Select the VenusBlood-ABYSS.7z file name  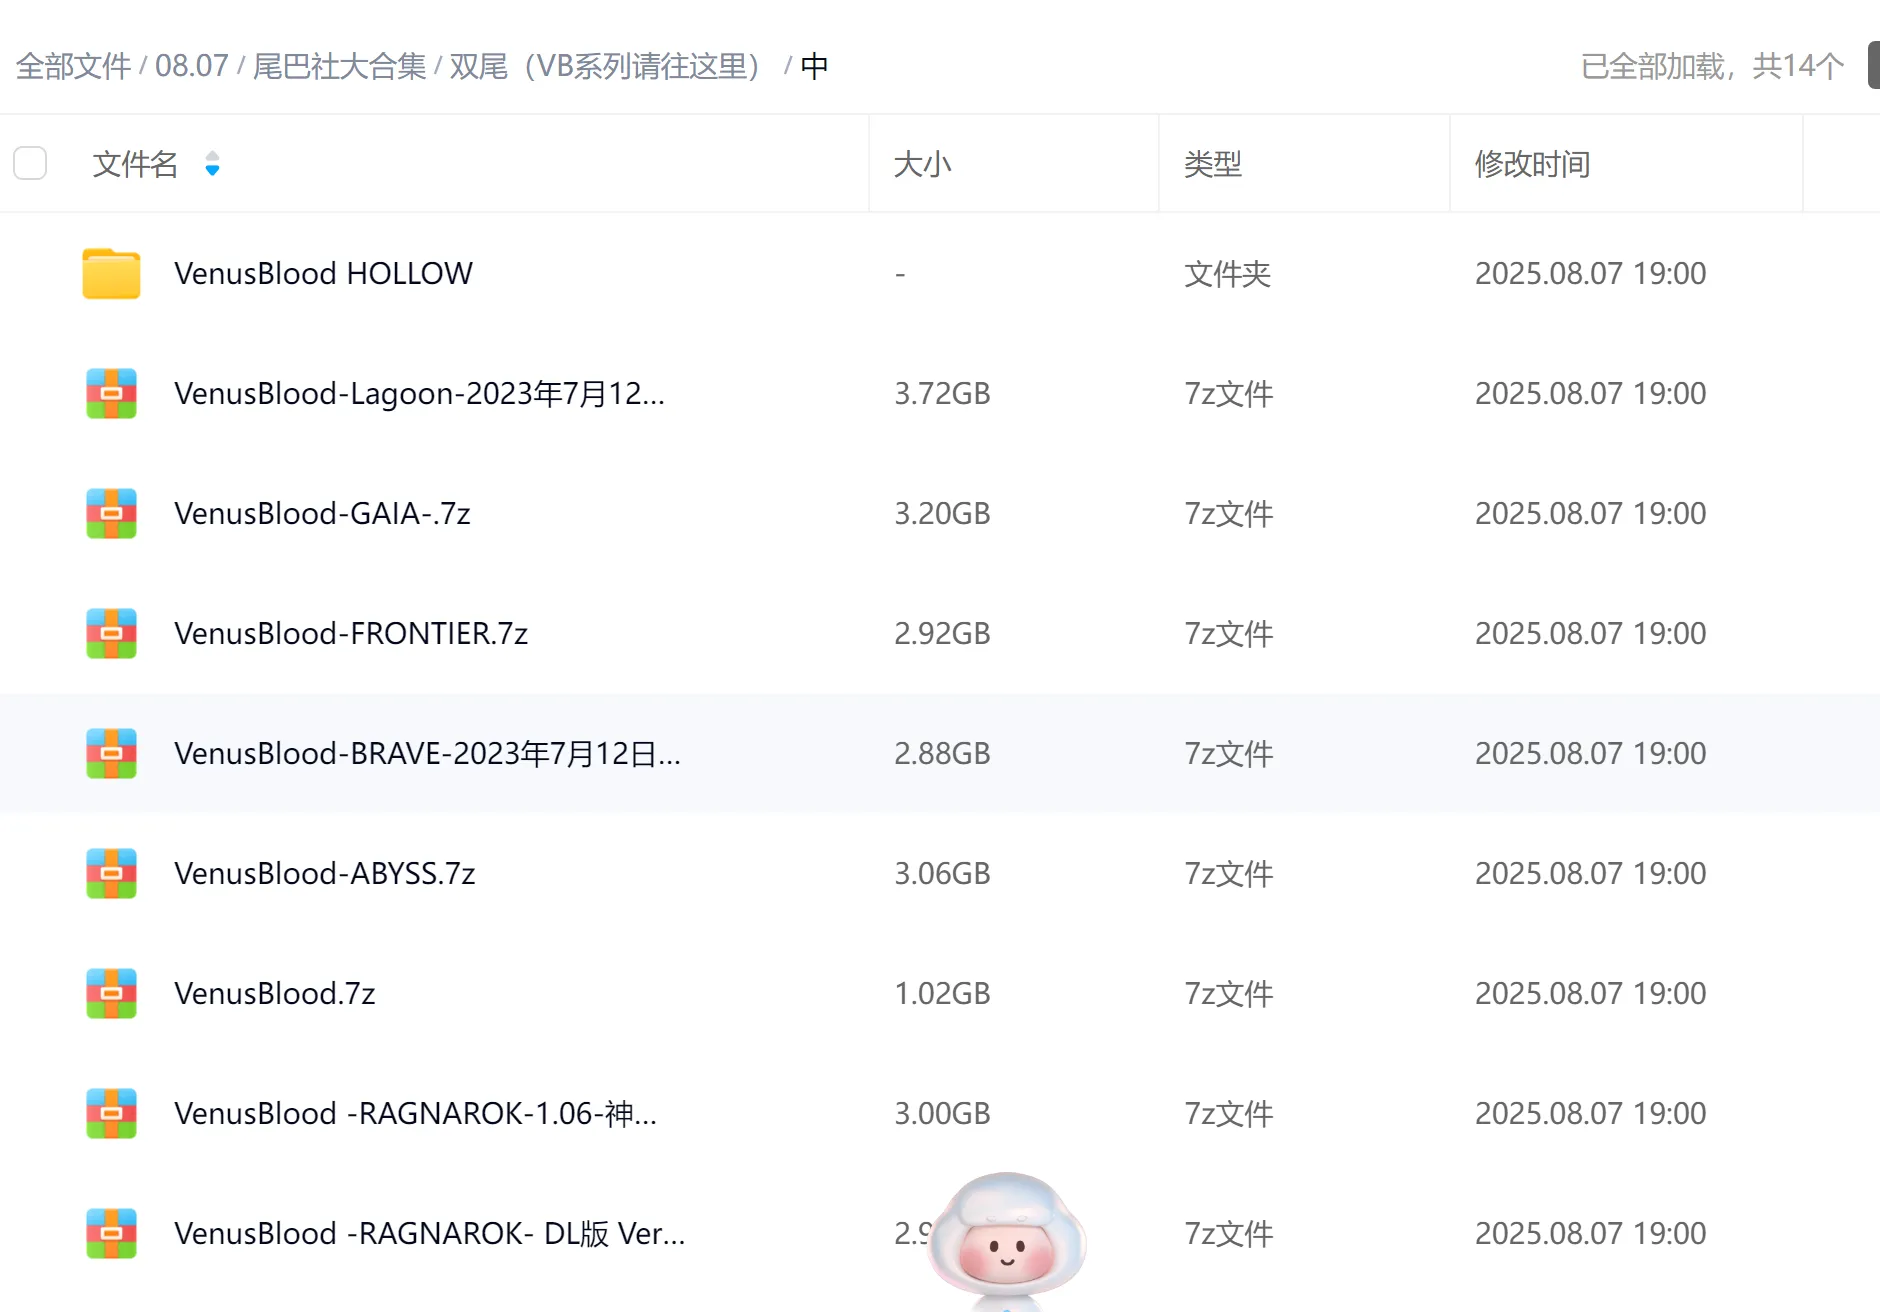pos(325,873)
